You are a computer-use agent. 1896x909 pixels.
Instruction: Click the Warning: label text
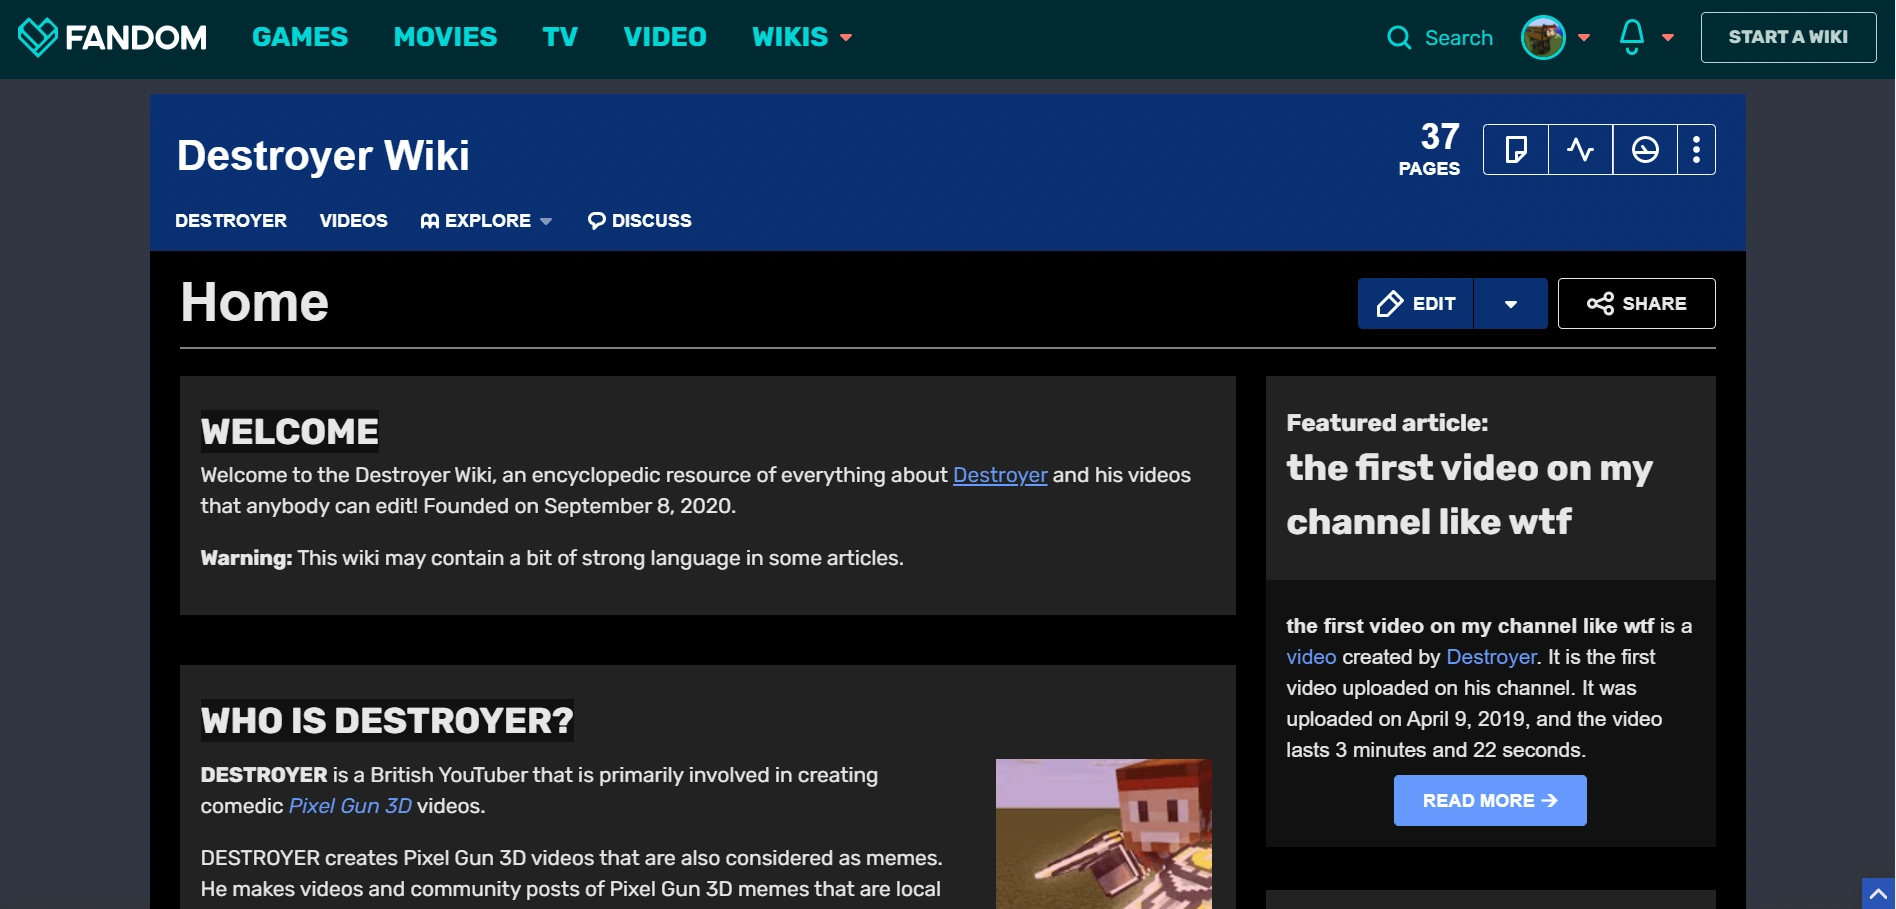(x=246, y=558)
